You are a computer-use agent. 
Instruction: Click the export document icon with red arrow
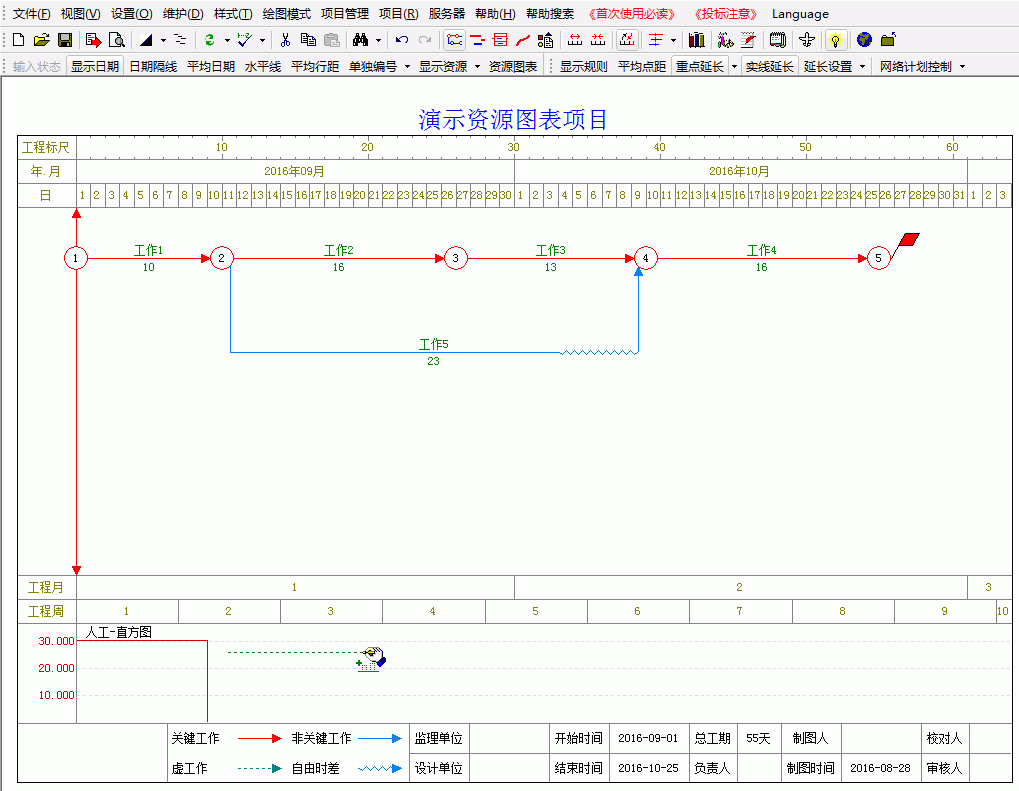94,40
